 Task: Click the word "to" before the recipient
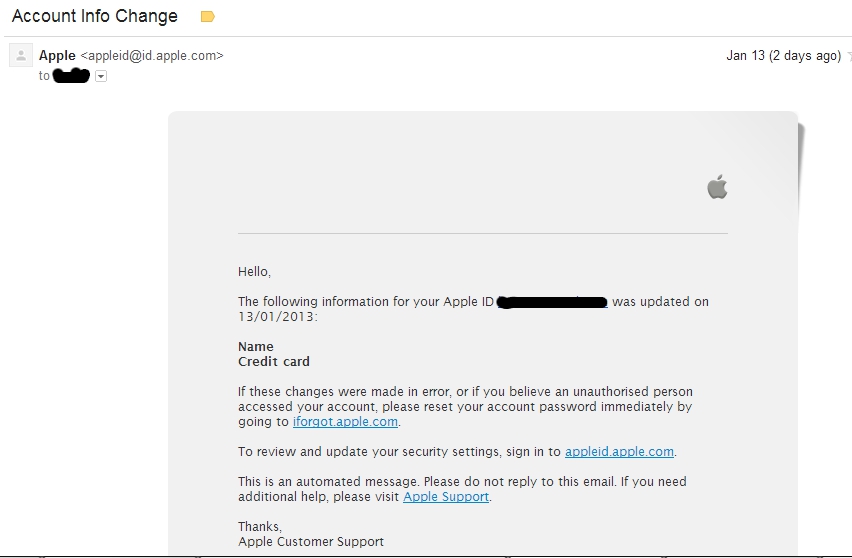[x=44, y=76]
